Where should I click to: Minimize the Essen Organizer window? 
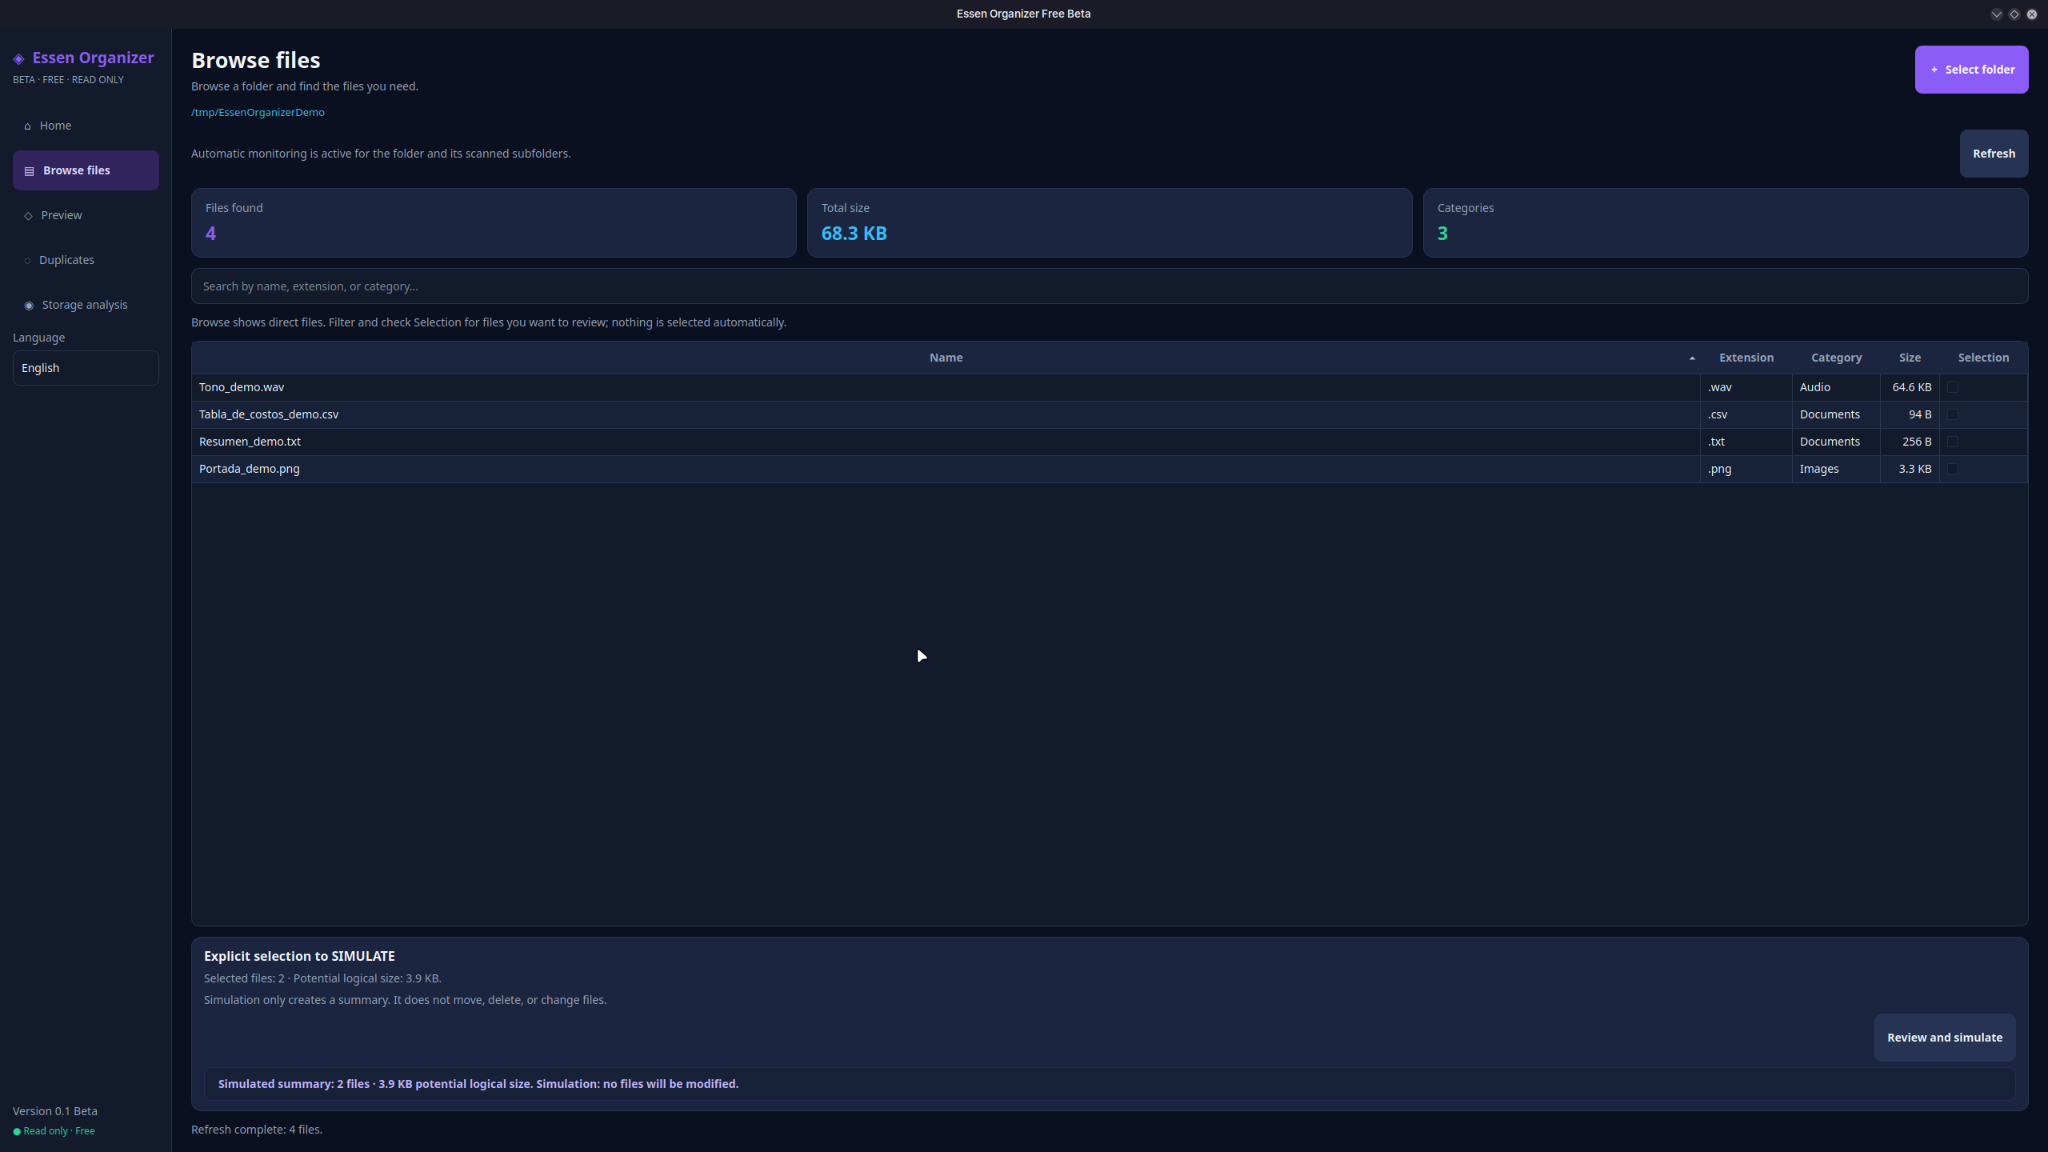pos(1996,14)
